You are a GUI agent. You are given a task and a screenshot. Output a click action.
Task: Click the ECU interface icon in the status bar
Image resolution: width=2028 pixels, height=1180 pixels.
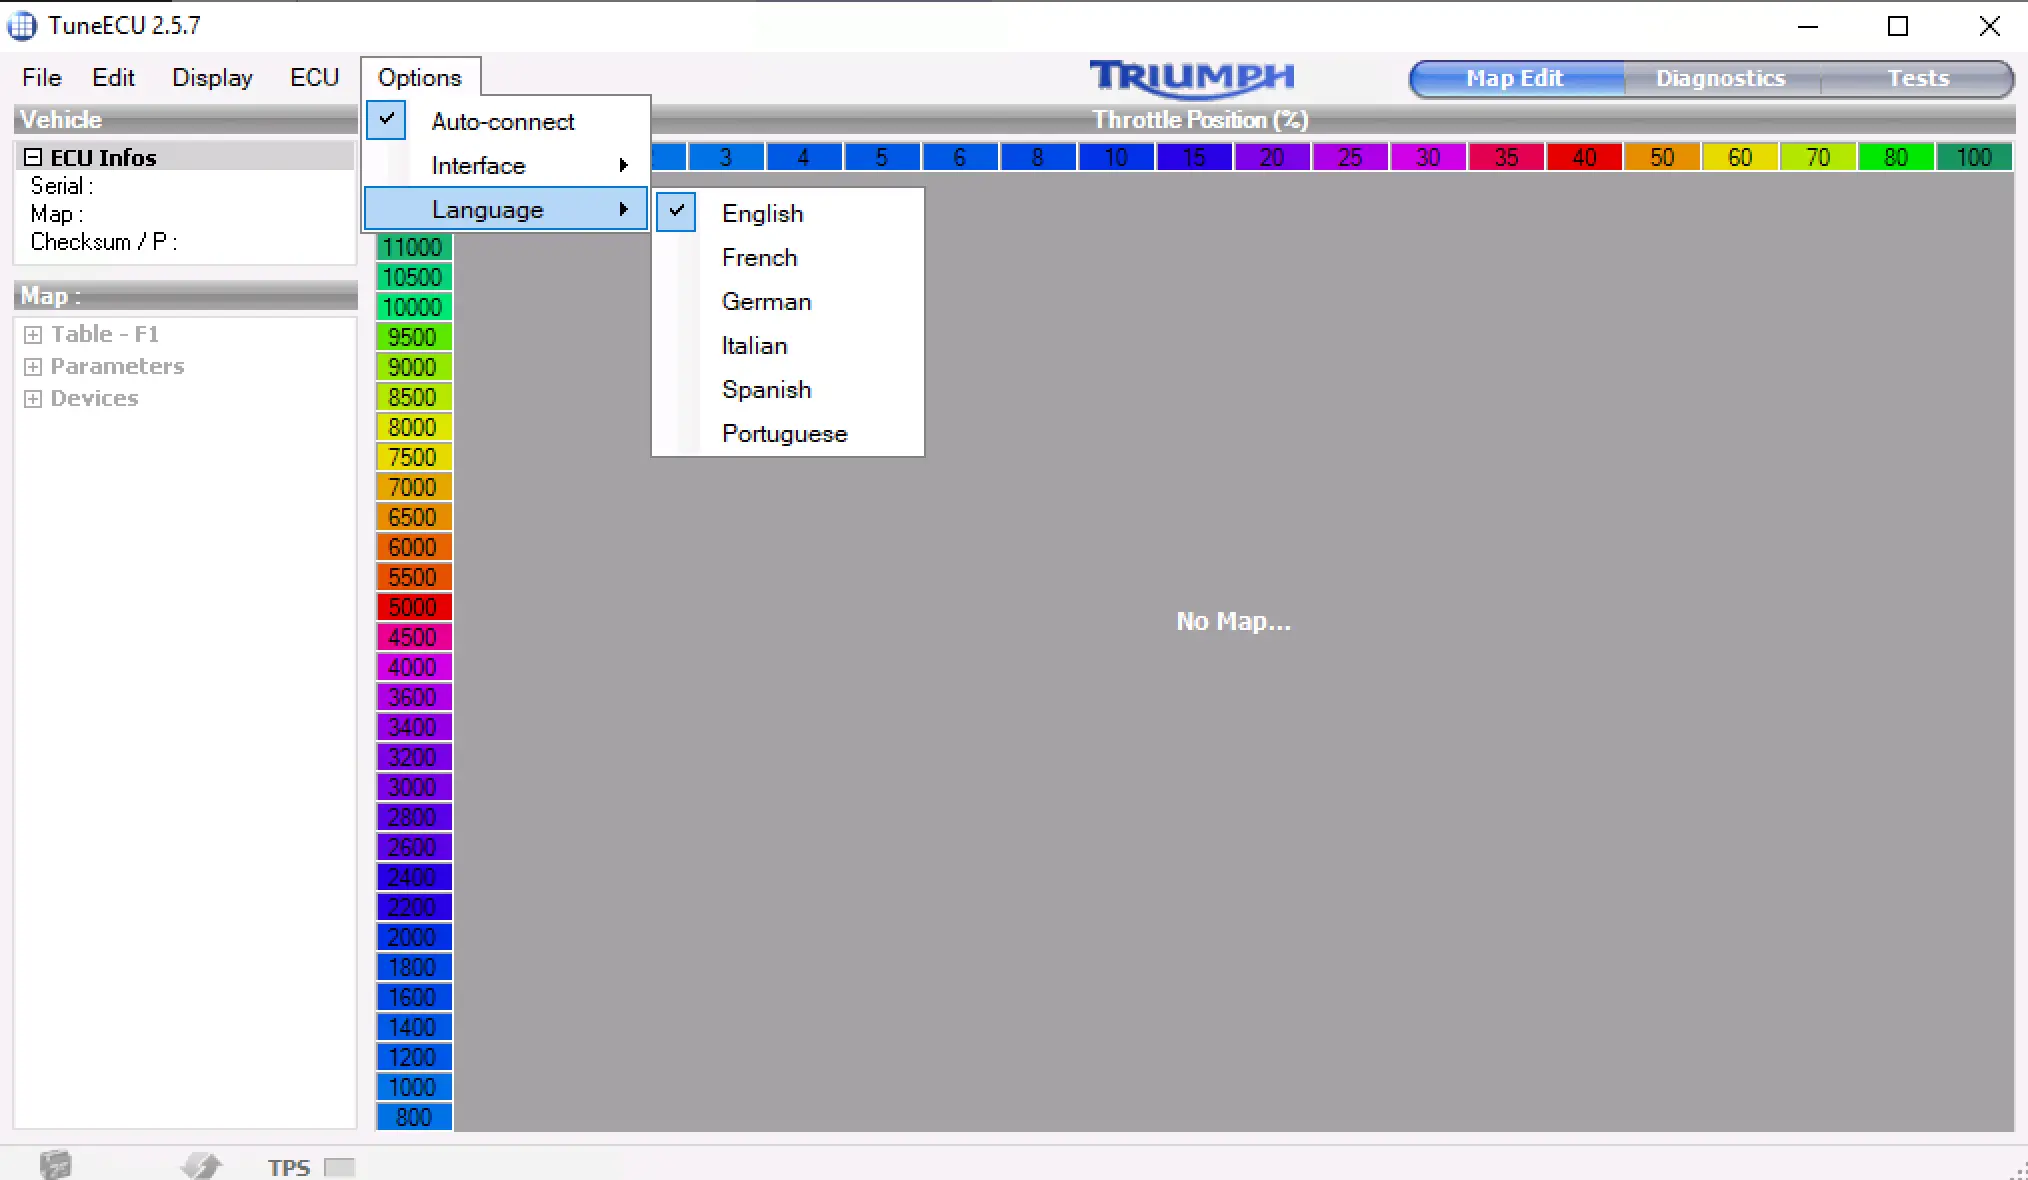tap(57, 1163)
